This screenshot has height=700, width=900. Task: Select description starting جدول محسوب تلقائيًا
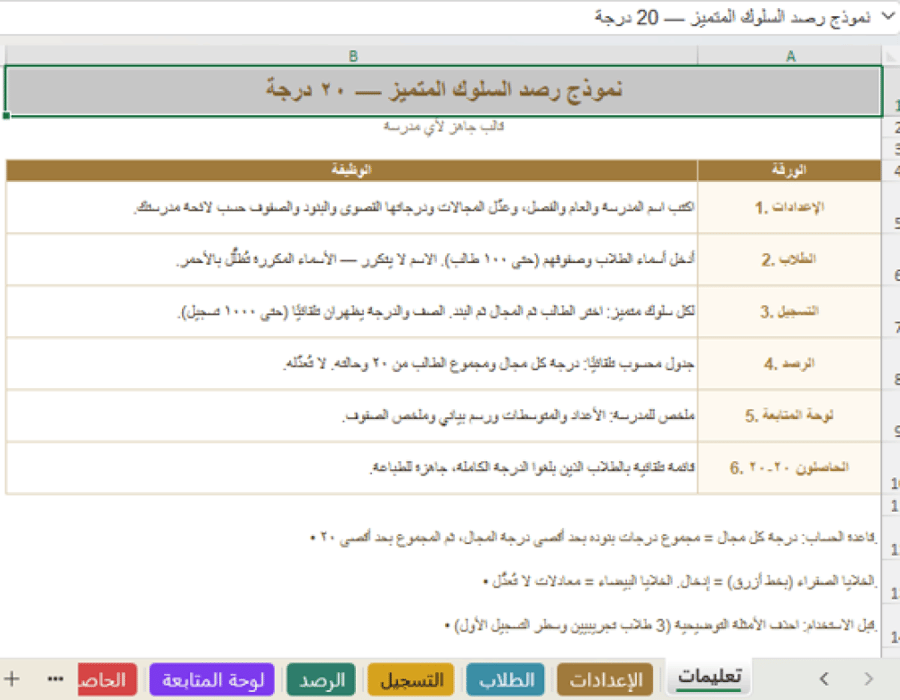(352, 364)
